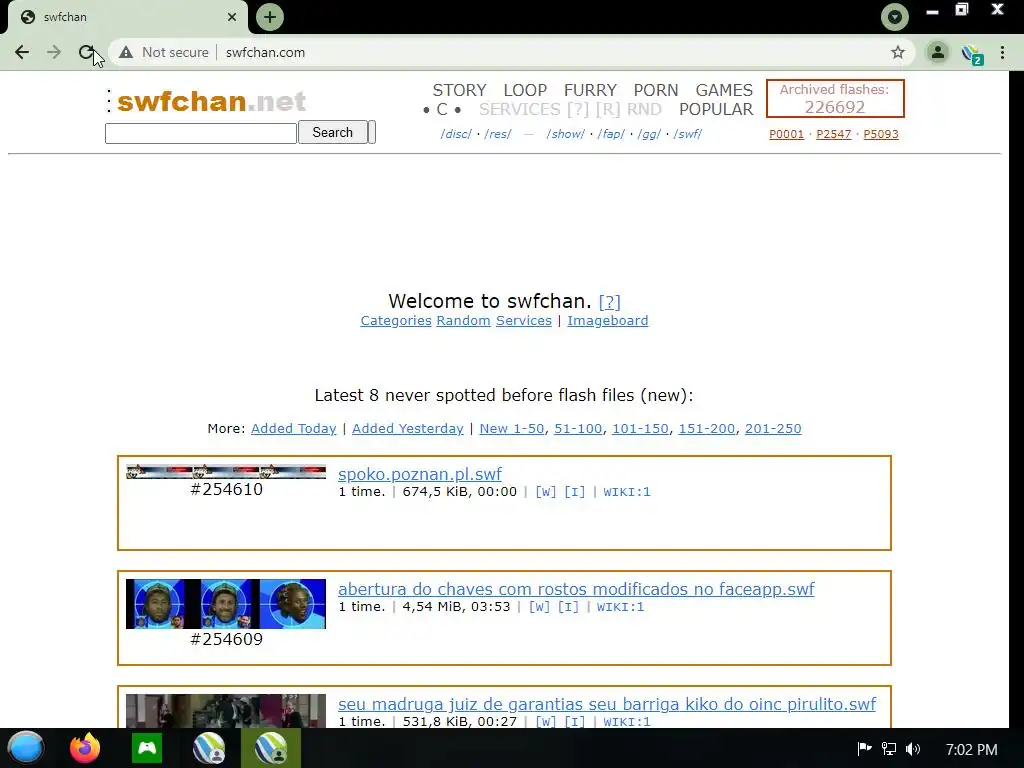Click the C link in the header
This screenshot has height=768, width=1024.
click(442, 109)
